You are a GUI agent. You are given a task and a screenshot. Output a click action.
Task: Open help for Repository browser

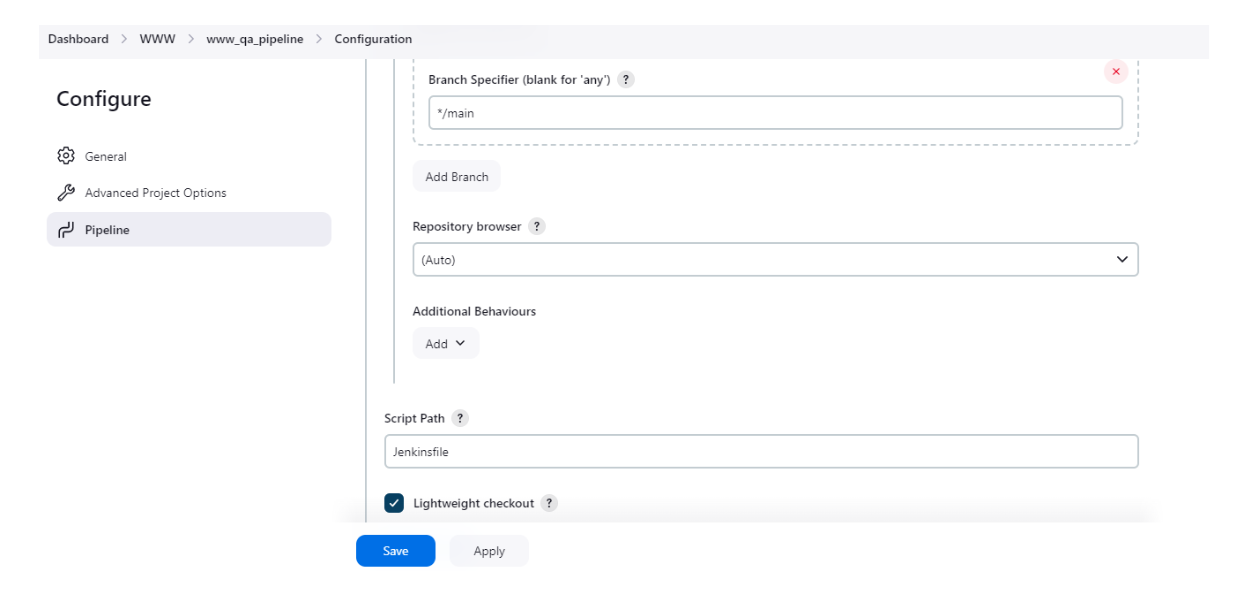point(537,227)
